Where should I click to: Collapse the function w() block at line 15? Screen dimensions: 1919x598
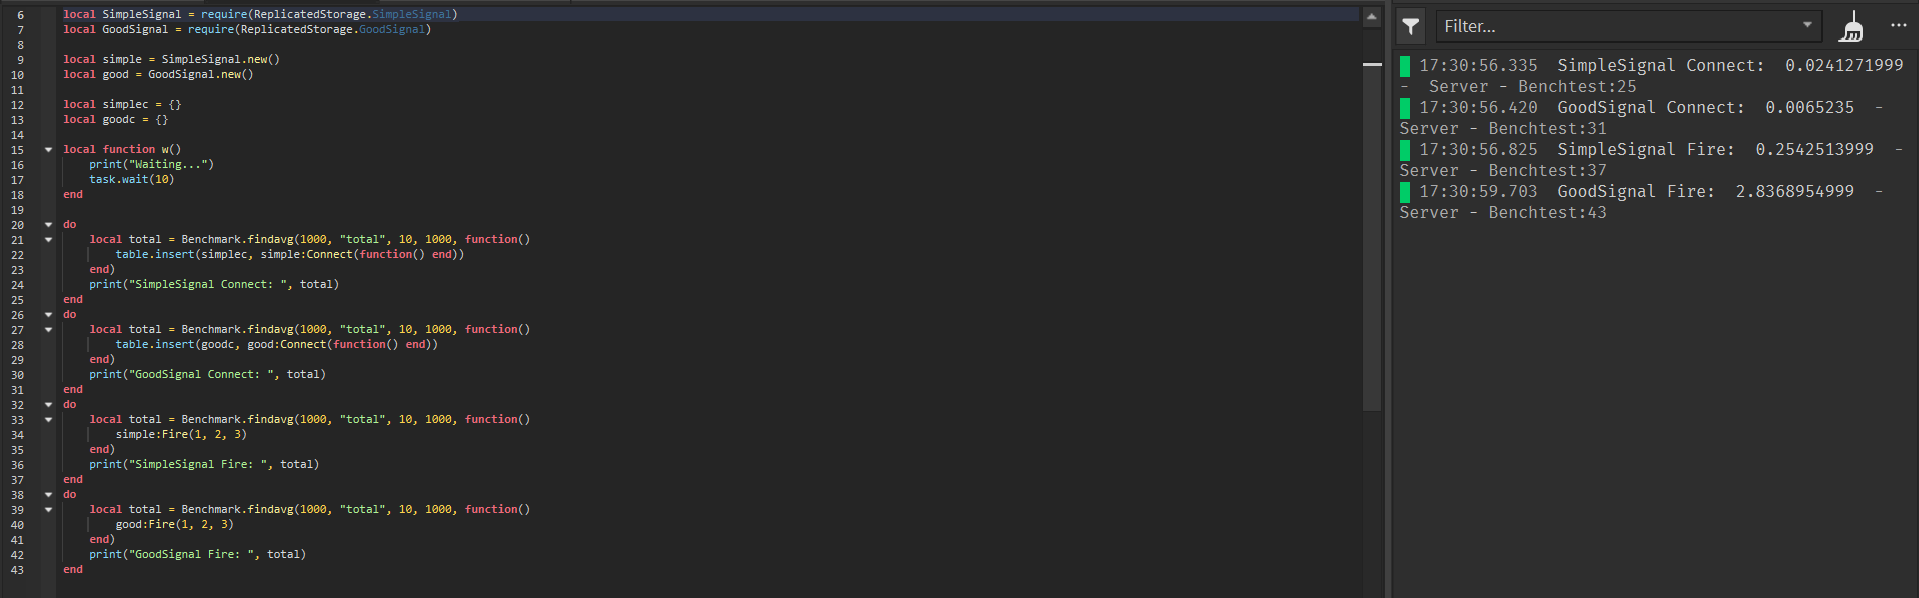[x=48, y=150]
